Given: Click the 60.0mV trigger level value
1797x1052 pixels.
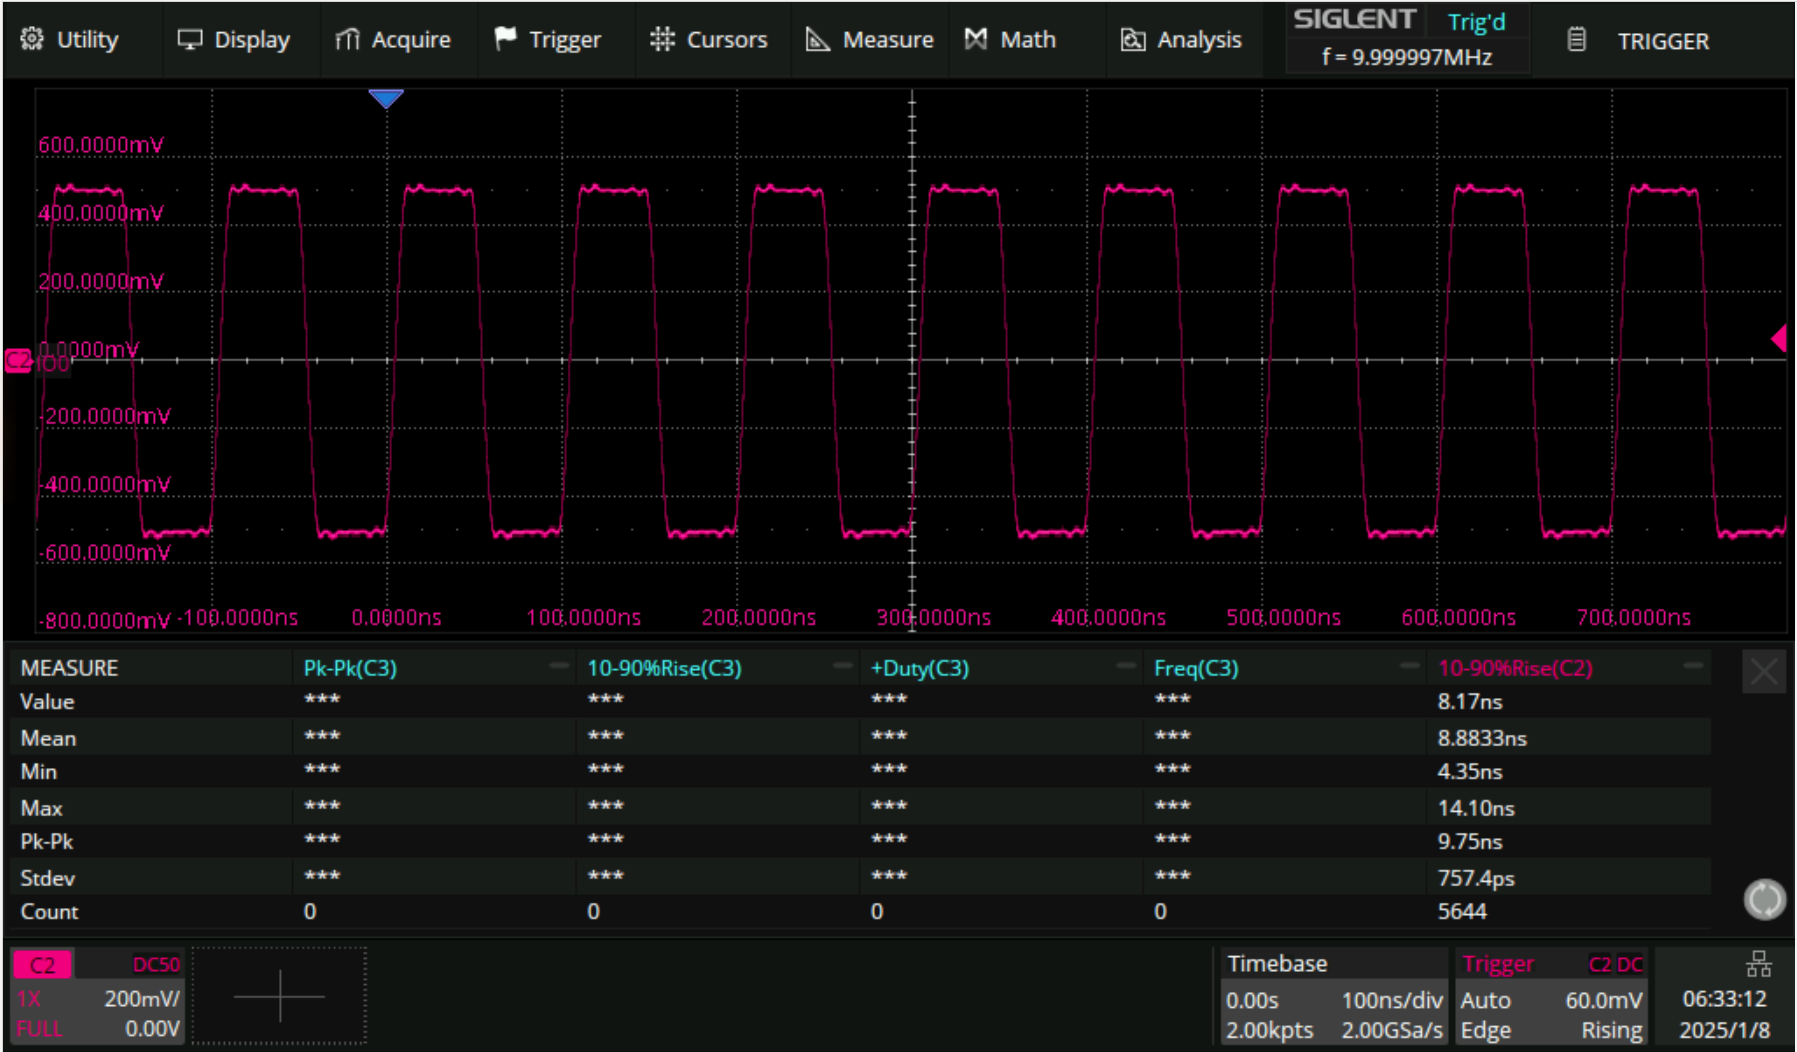Looking at the screenshot, I should coord(1603,1000).
